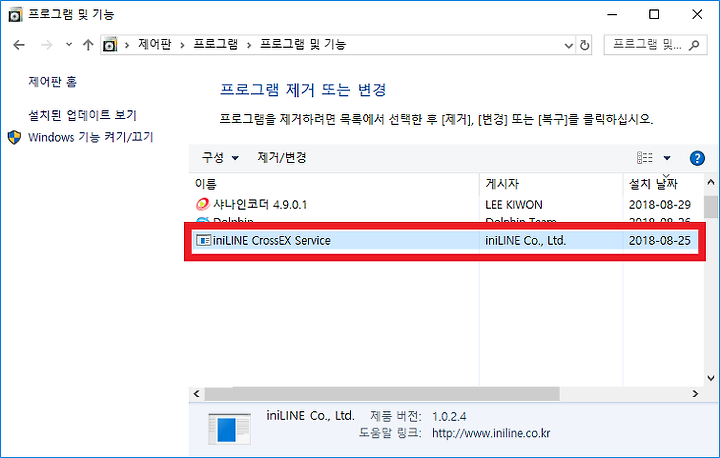Screen dimensions: 720x458
Task: Click publisher LEE KIWON cell
Action: pos(514,204)
